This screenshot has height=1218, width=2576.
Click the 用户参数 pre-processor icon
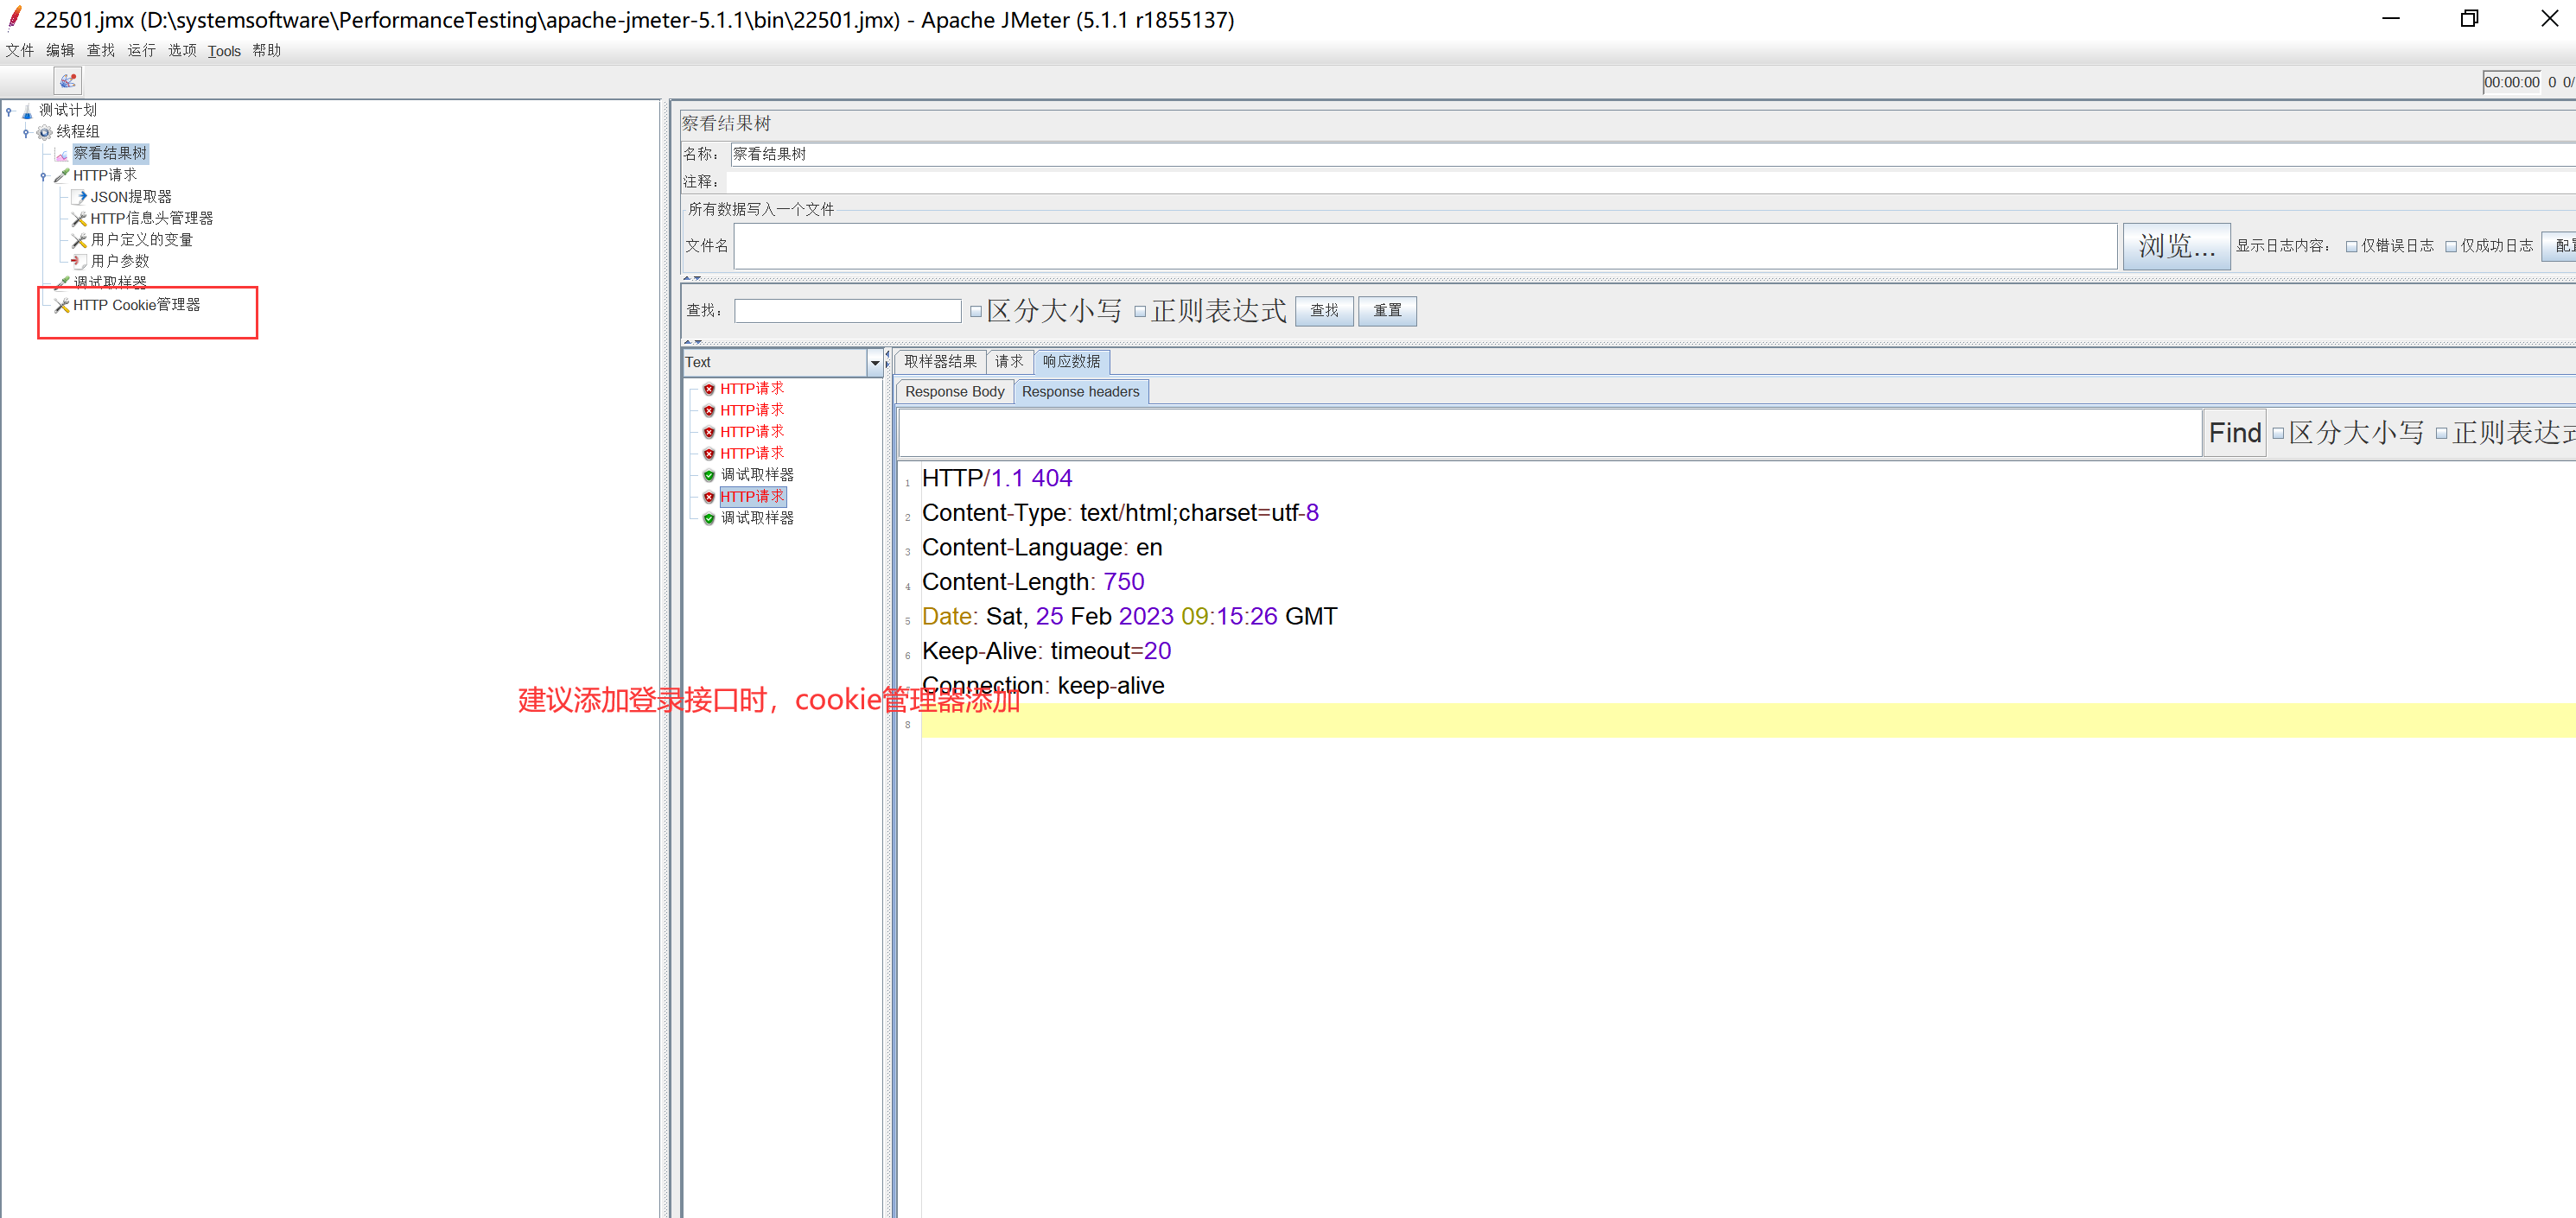(79, 261)
